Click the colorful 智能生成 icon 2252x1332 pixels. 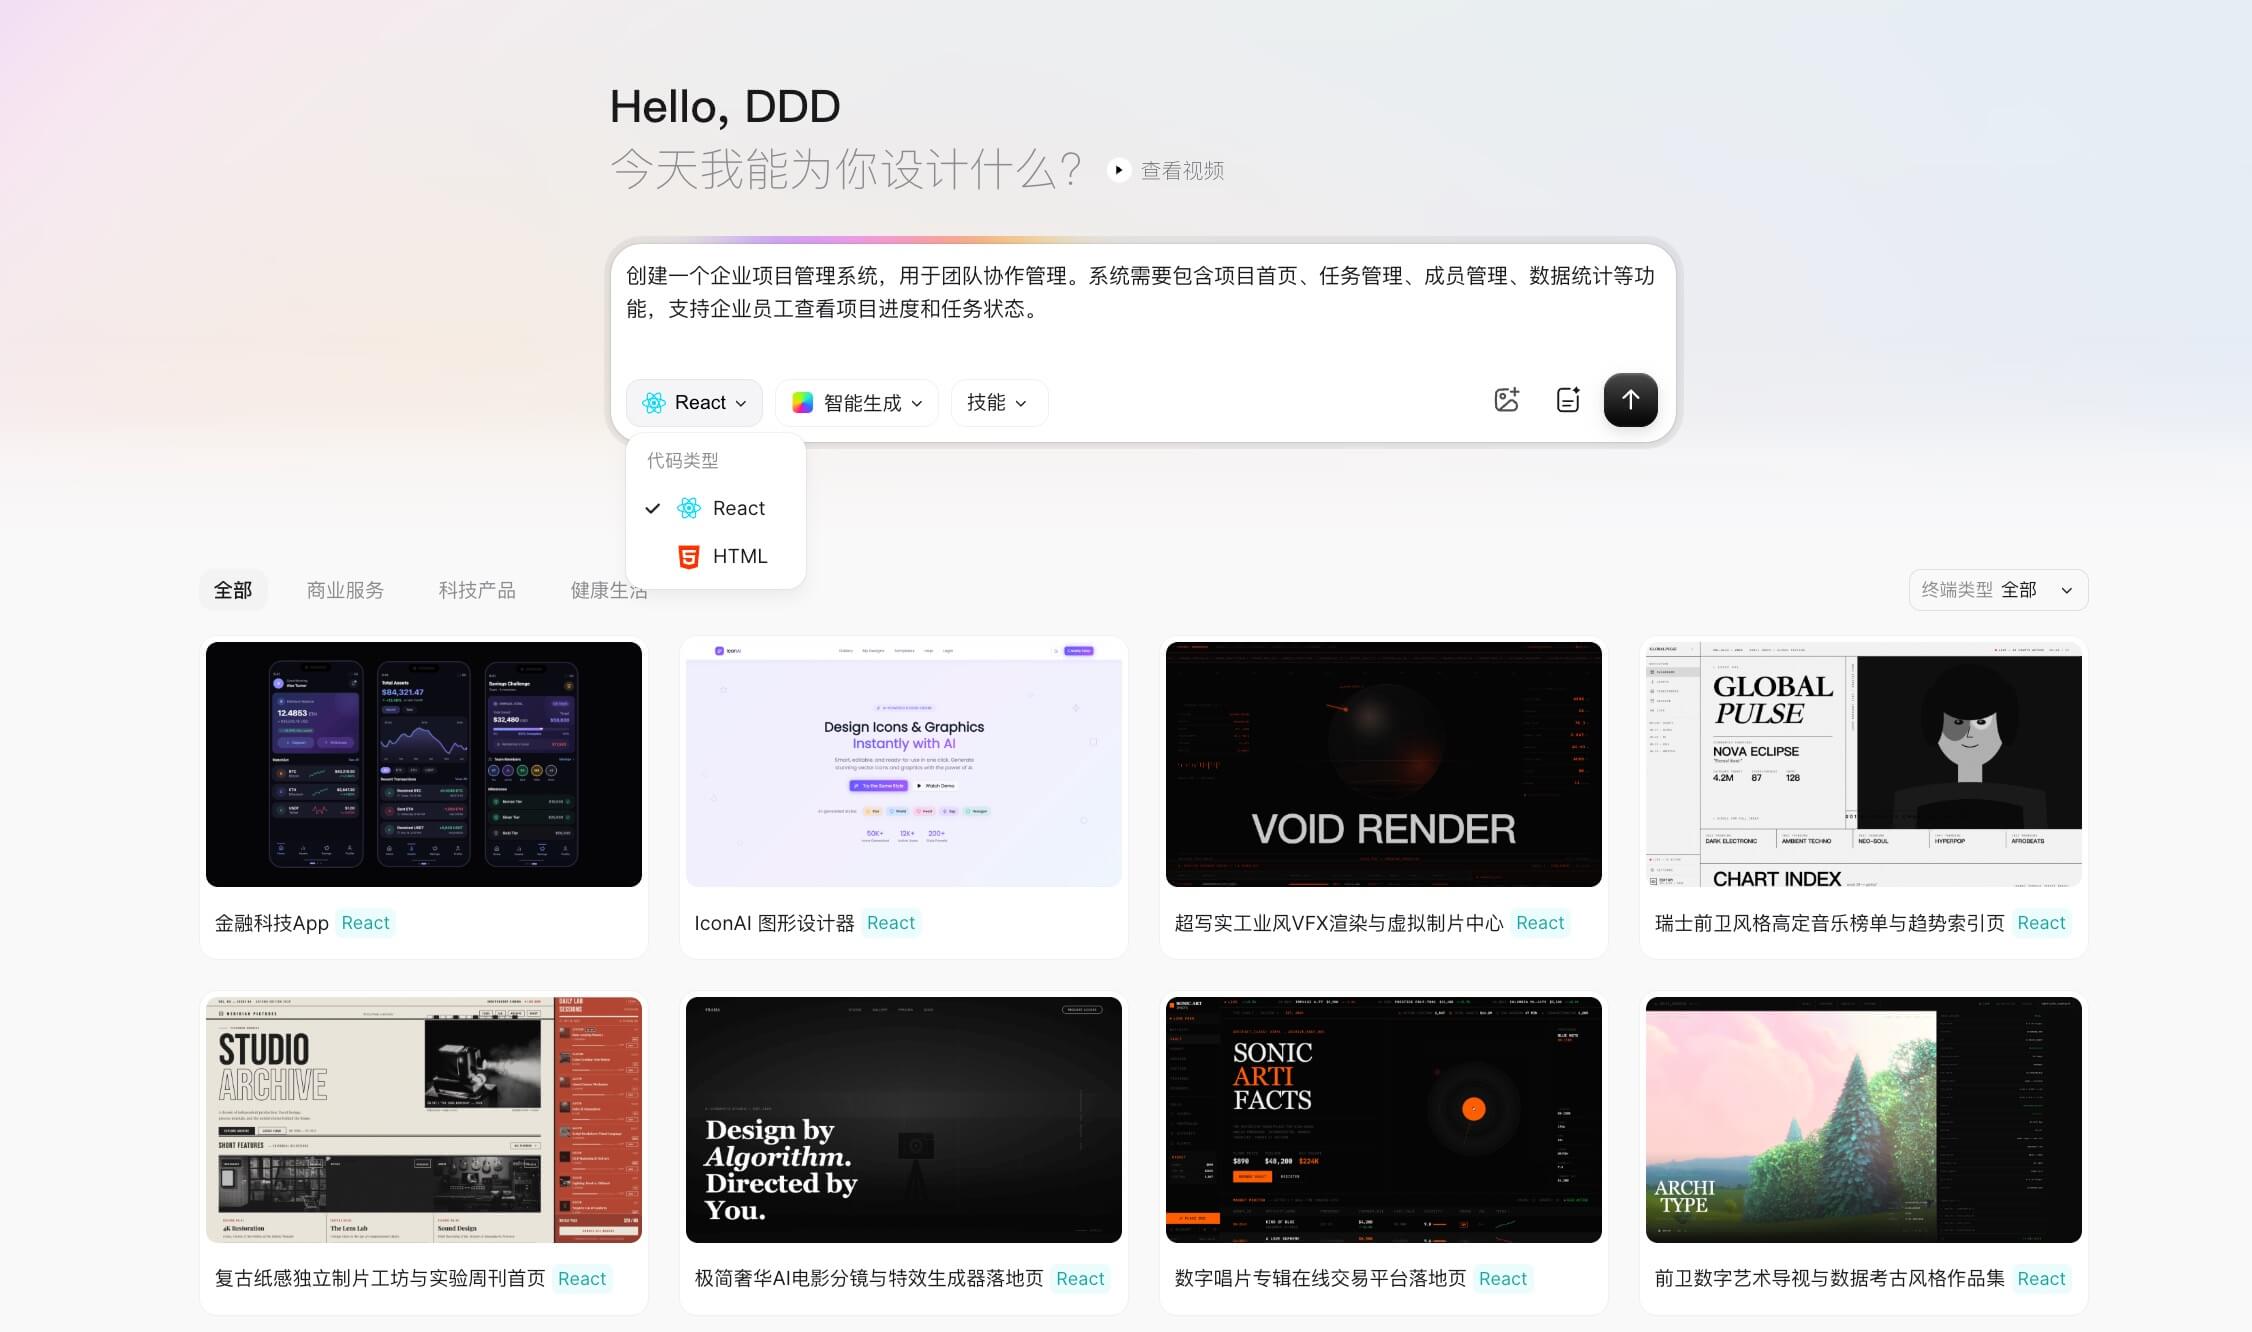(x=803, y=402)
